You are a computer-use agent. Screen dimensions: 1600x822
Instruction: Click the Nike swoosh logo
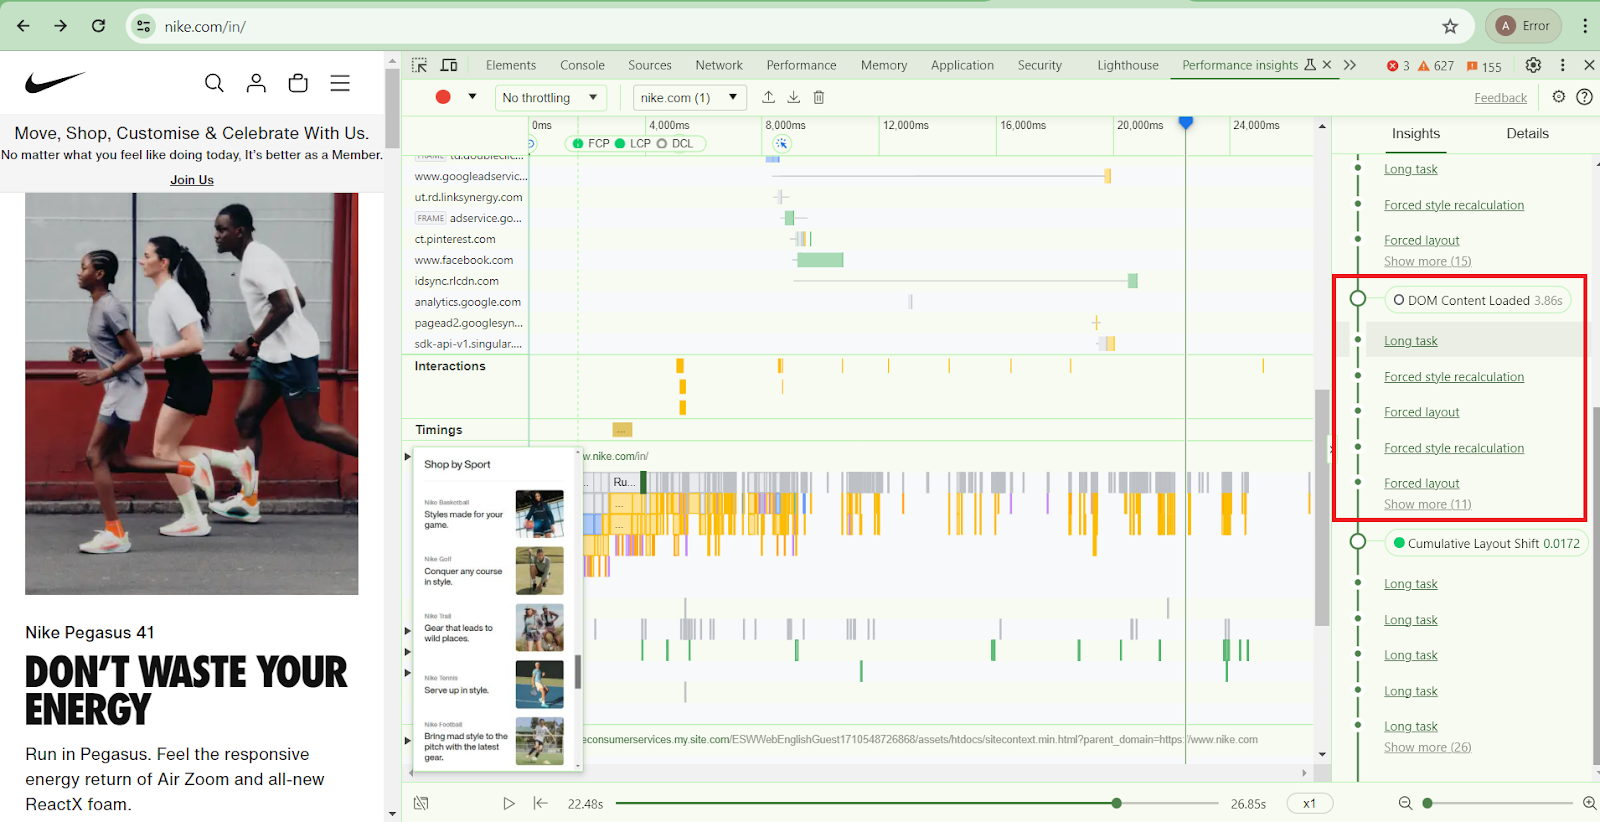55,82
